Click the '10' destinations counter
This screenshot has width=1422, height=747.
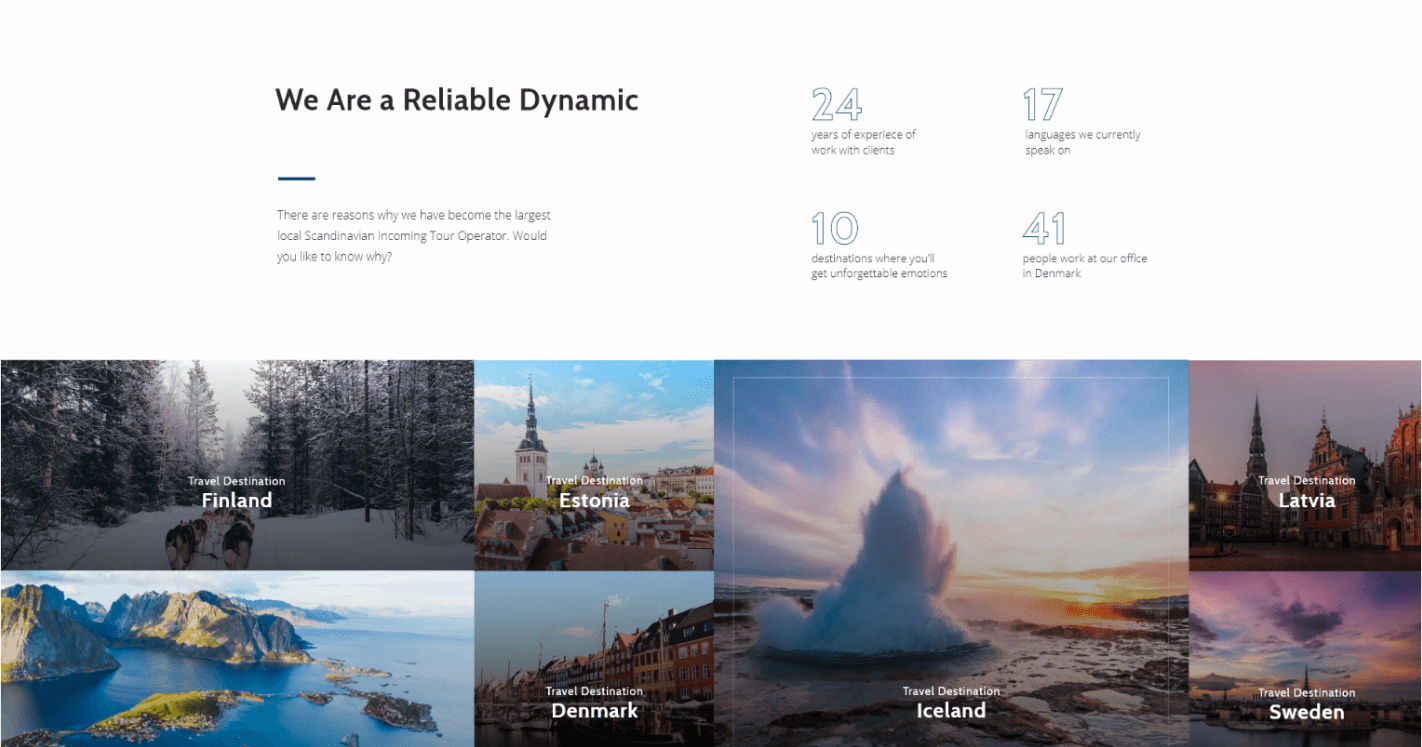(x=834, y=230)
